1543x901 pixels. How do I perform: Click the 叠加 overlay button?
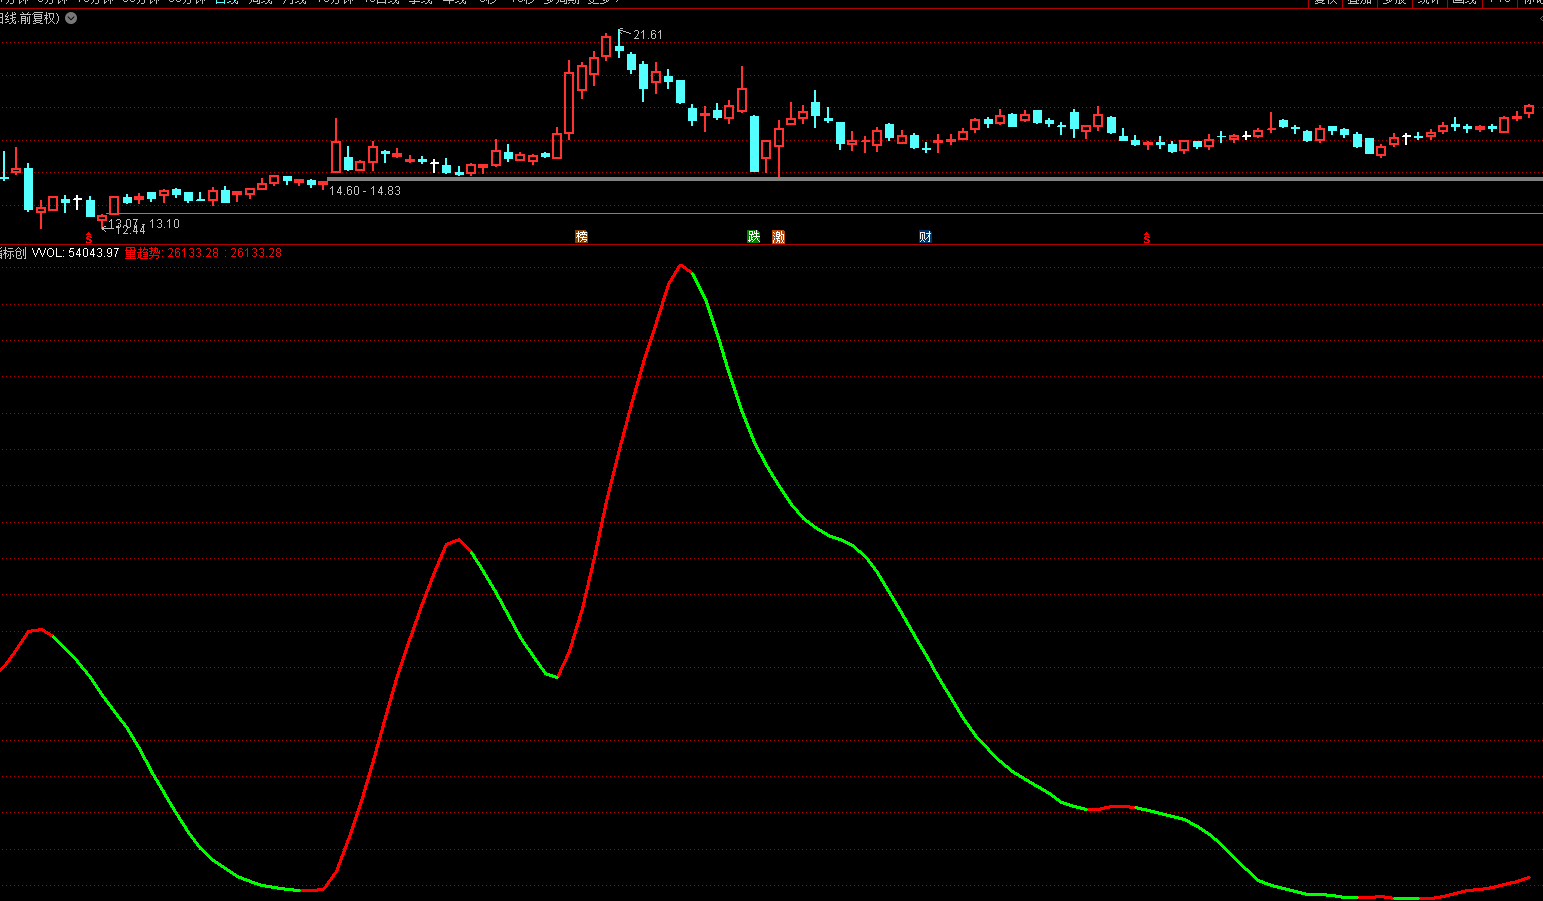[x=1360, y=2]
